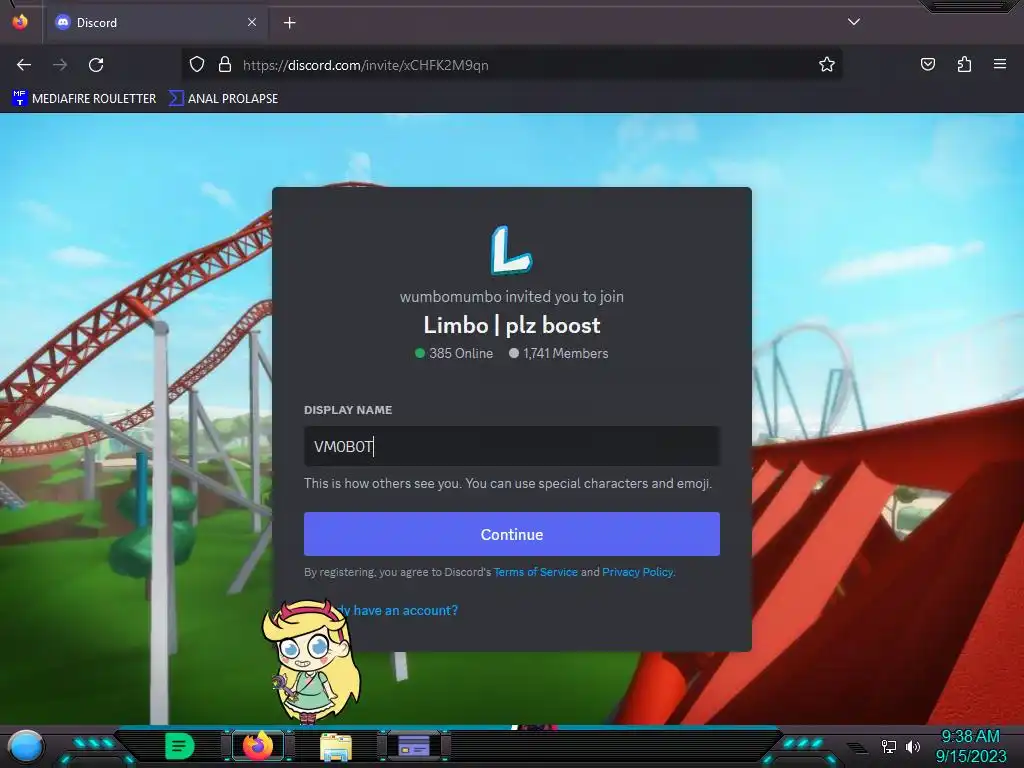This screenshot has width=1024, height=768.
Task: Open the Firefox hamburger application menu
Action: point(1000,64)
